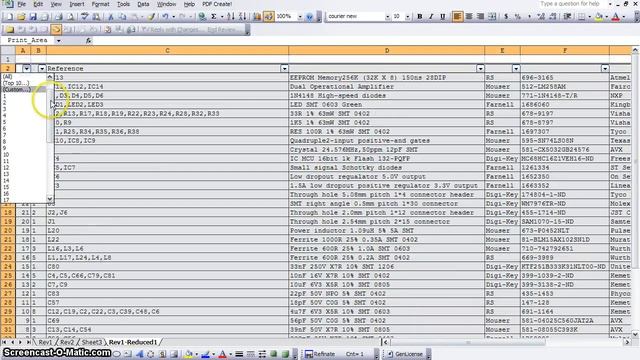Viewport: 640px width, 360px height.
Task: Toggle left alignment
Action: click(x=457, y=17)
